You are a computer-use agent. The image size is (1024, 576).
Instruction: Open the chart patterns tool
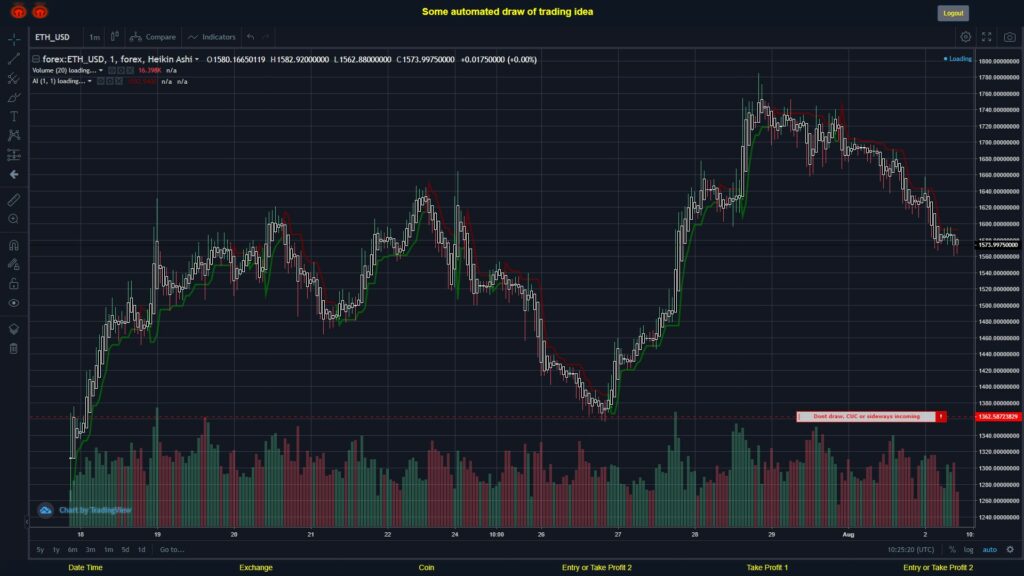coord(14,135)
